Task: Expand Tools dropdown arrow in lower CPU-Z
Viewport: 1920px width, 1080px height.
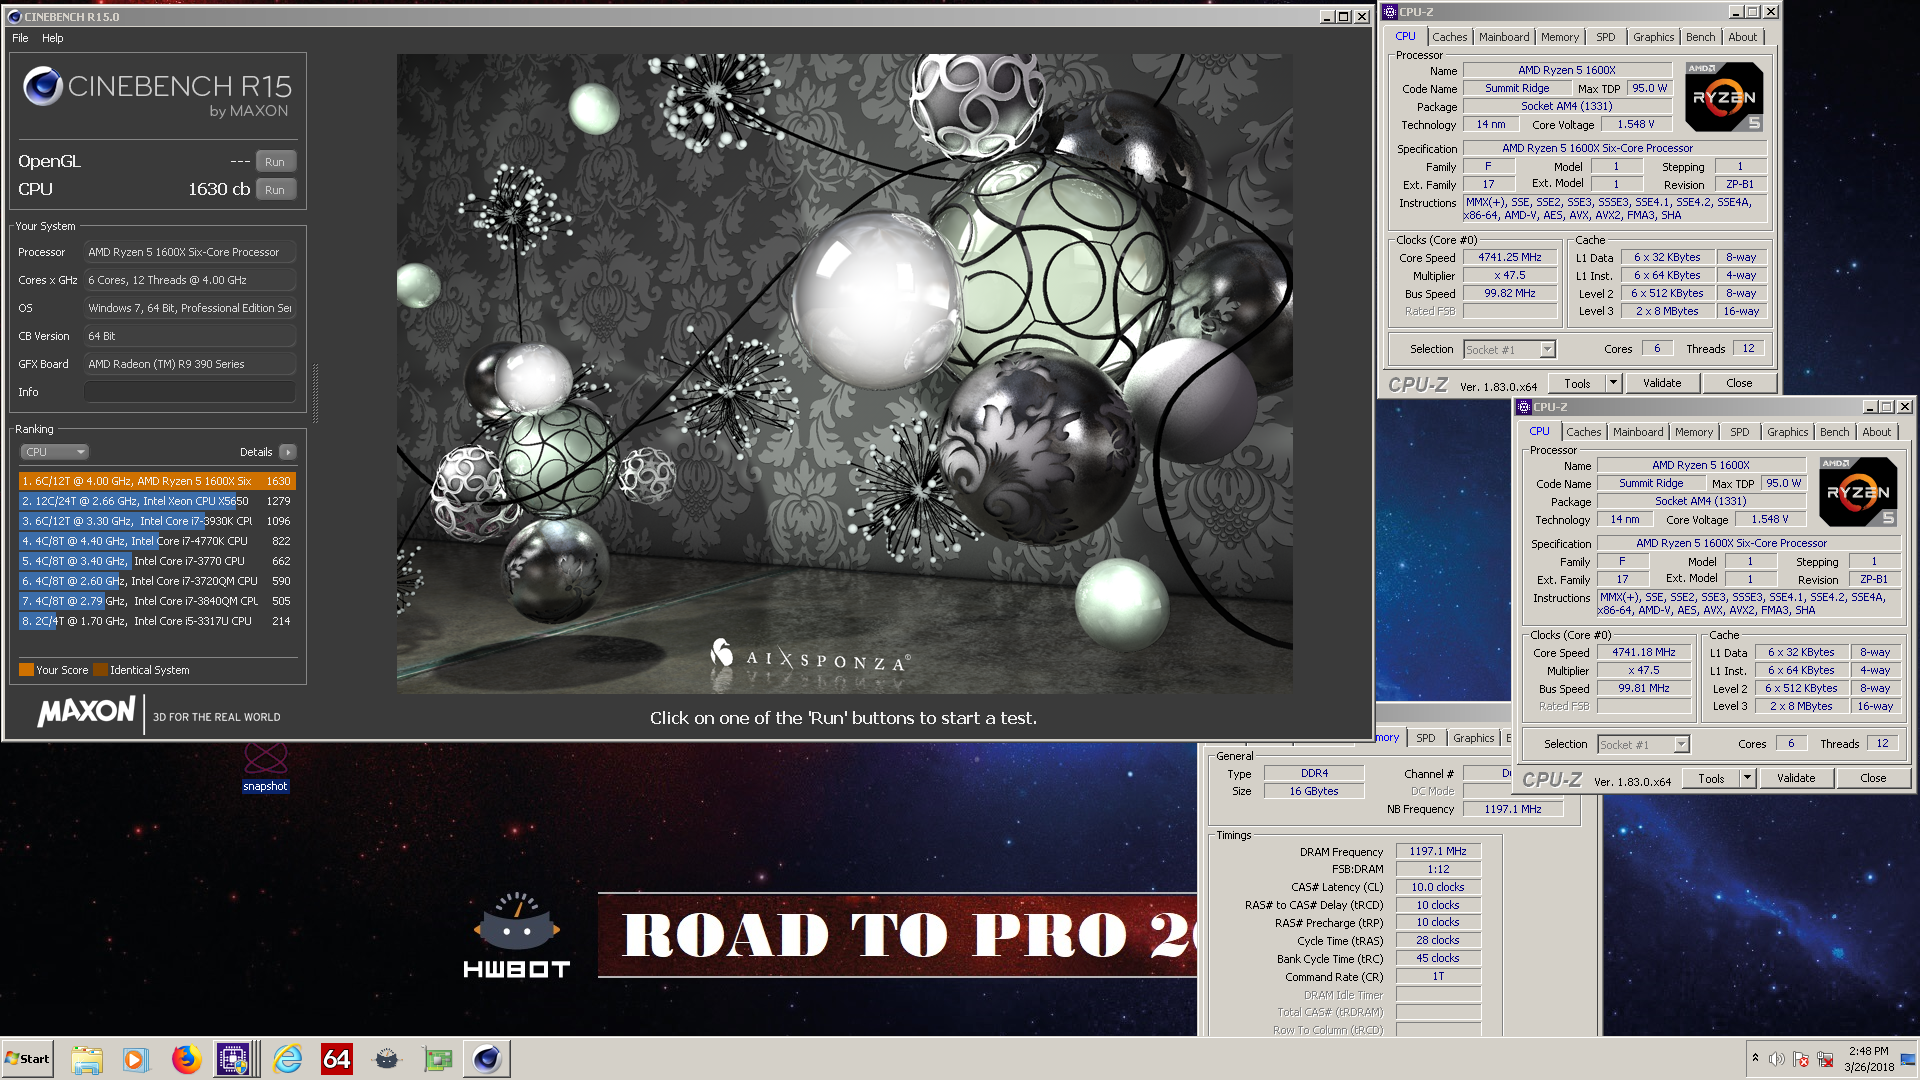Action: point(1746,778)
